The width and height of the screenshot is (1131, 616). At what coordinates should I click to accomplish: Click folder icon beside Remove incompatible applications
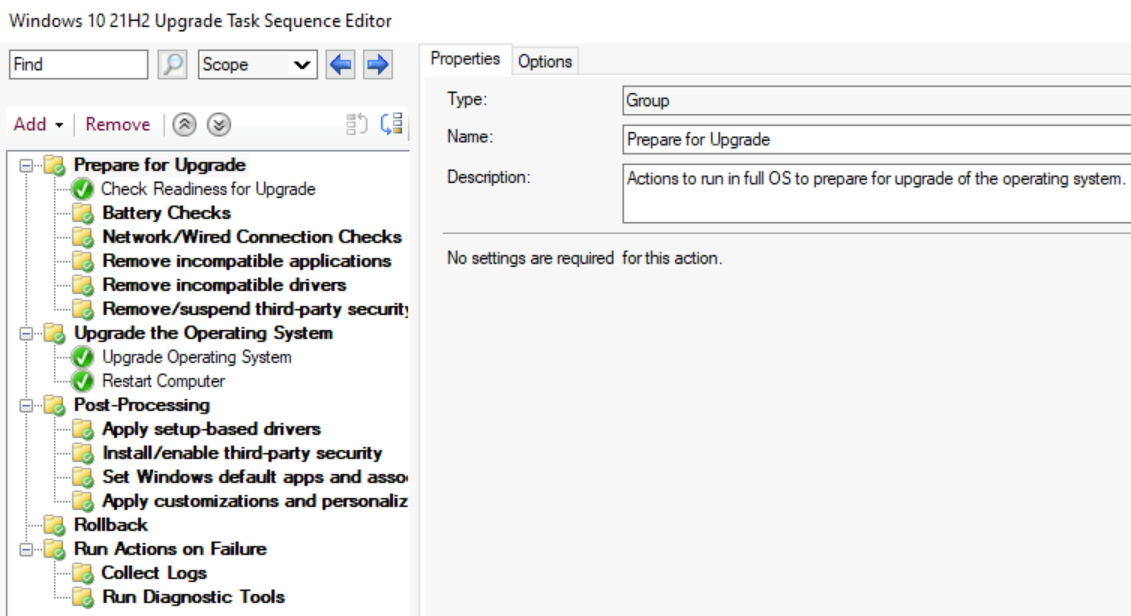[x=83, y=261]
